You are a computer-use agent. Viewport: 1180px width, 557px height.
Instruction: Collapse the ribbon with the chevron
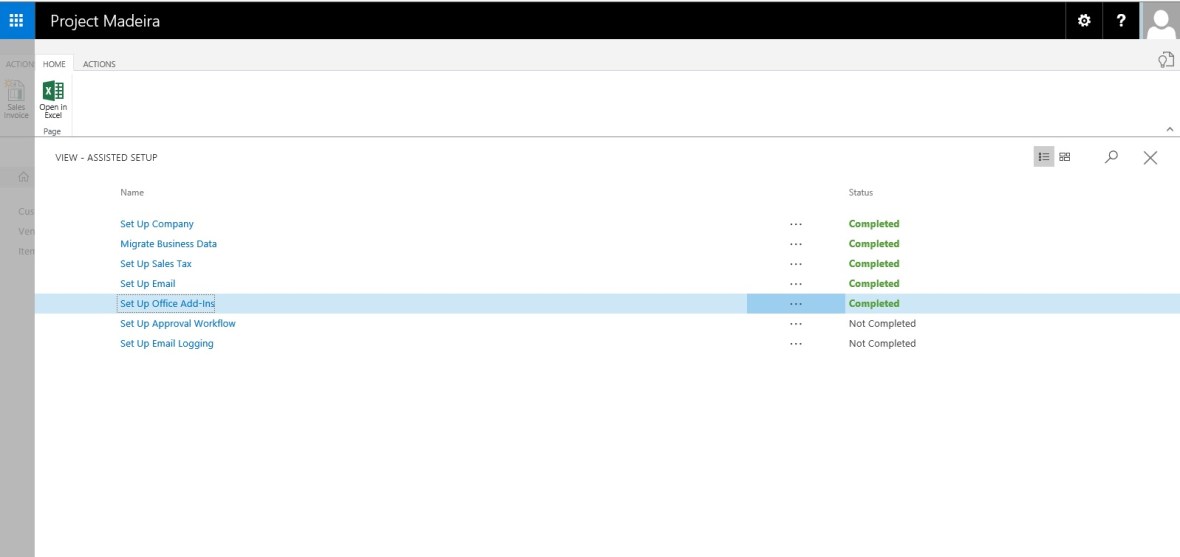(1170, 130)
